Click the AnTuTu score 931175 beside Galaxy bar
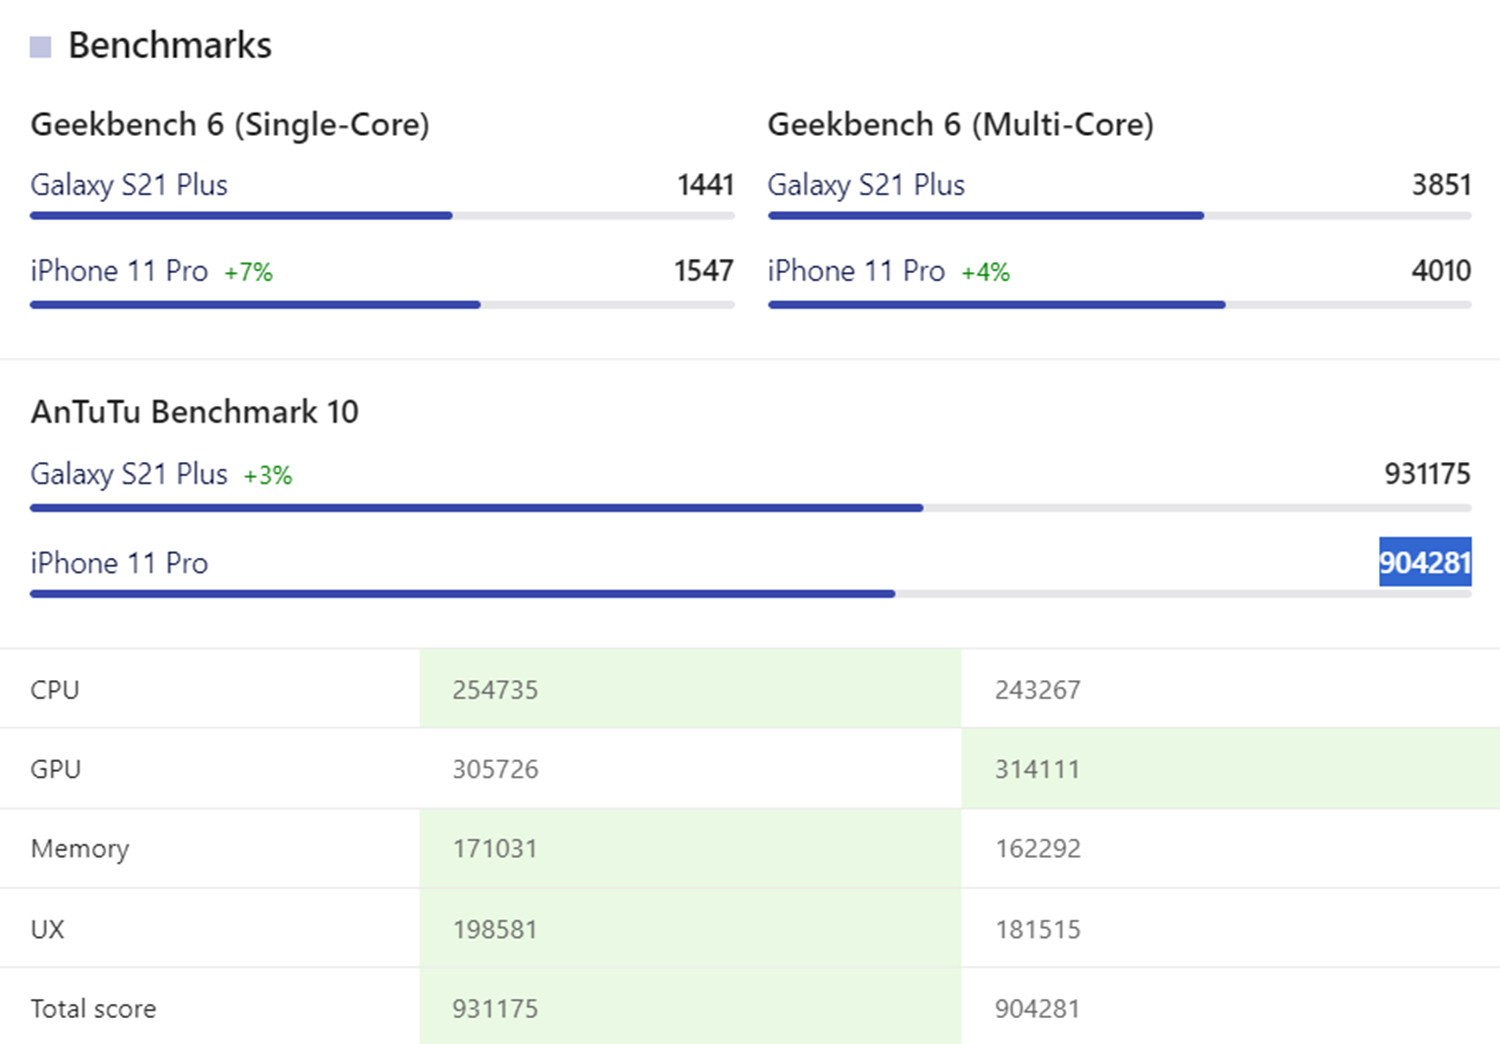This screenshot has width=1500, height=1044. pyautogui.click(x=1427, y=474)
